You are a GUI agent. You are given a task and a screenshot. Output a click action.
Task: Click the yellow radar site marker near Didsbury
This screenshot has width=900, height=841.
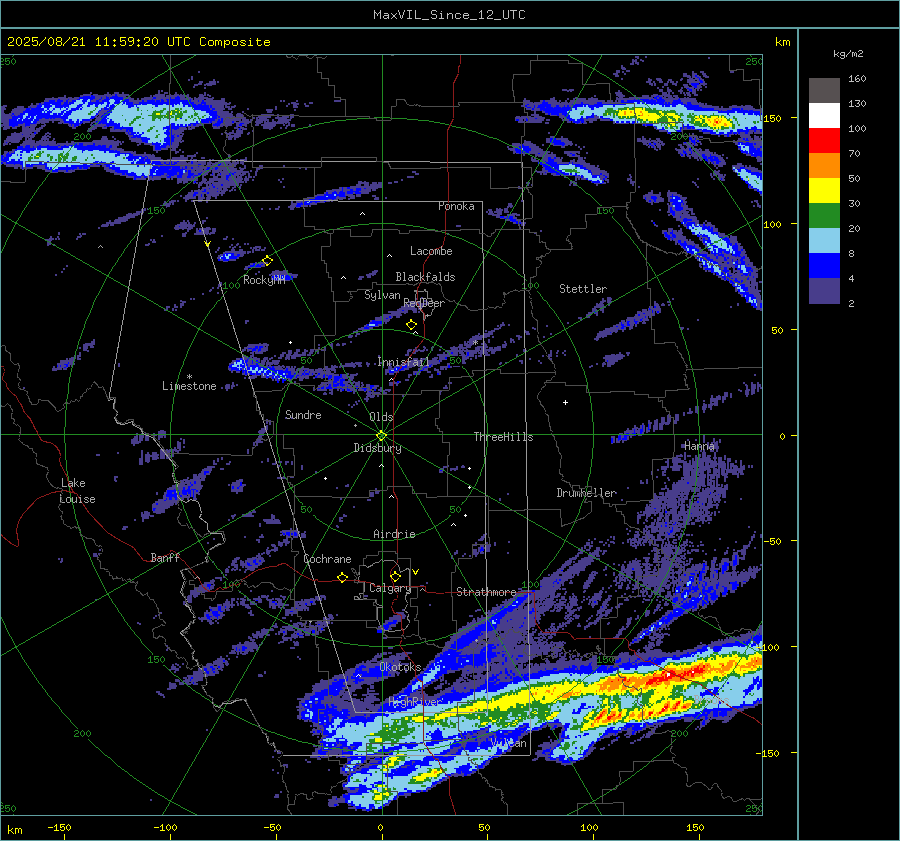[x=382, y=436]
